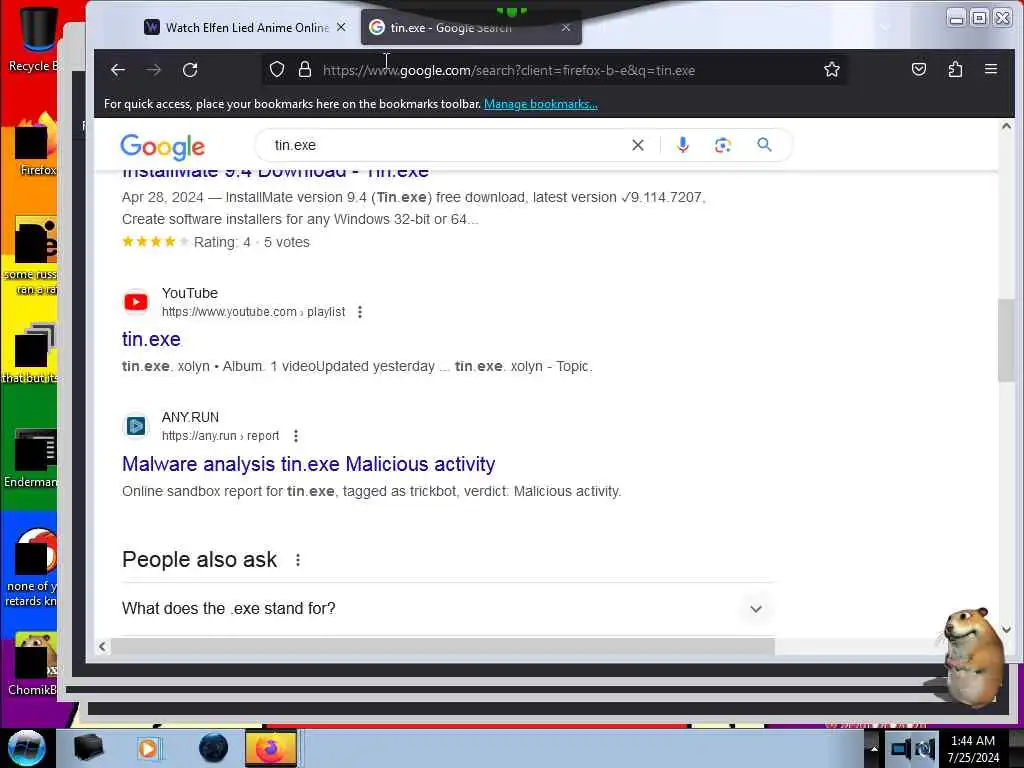Viewport: 1024px width, 768px height.
Task: Close the tin.exe Google Search tab
Action: point(566,27)
